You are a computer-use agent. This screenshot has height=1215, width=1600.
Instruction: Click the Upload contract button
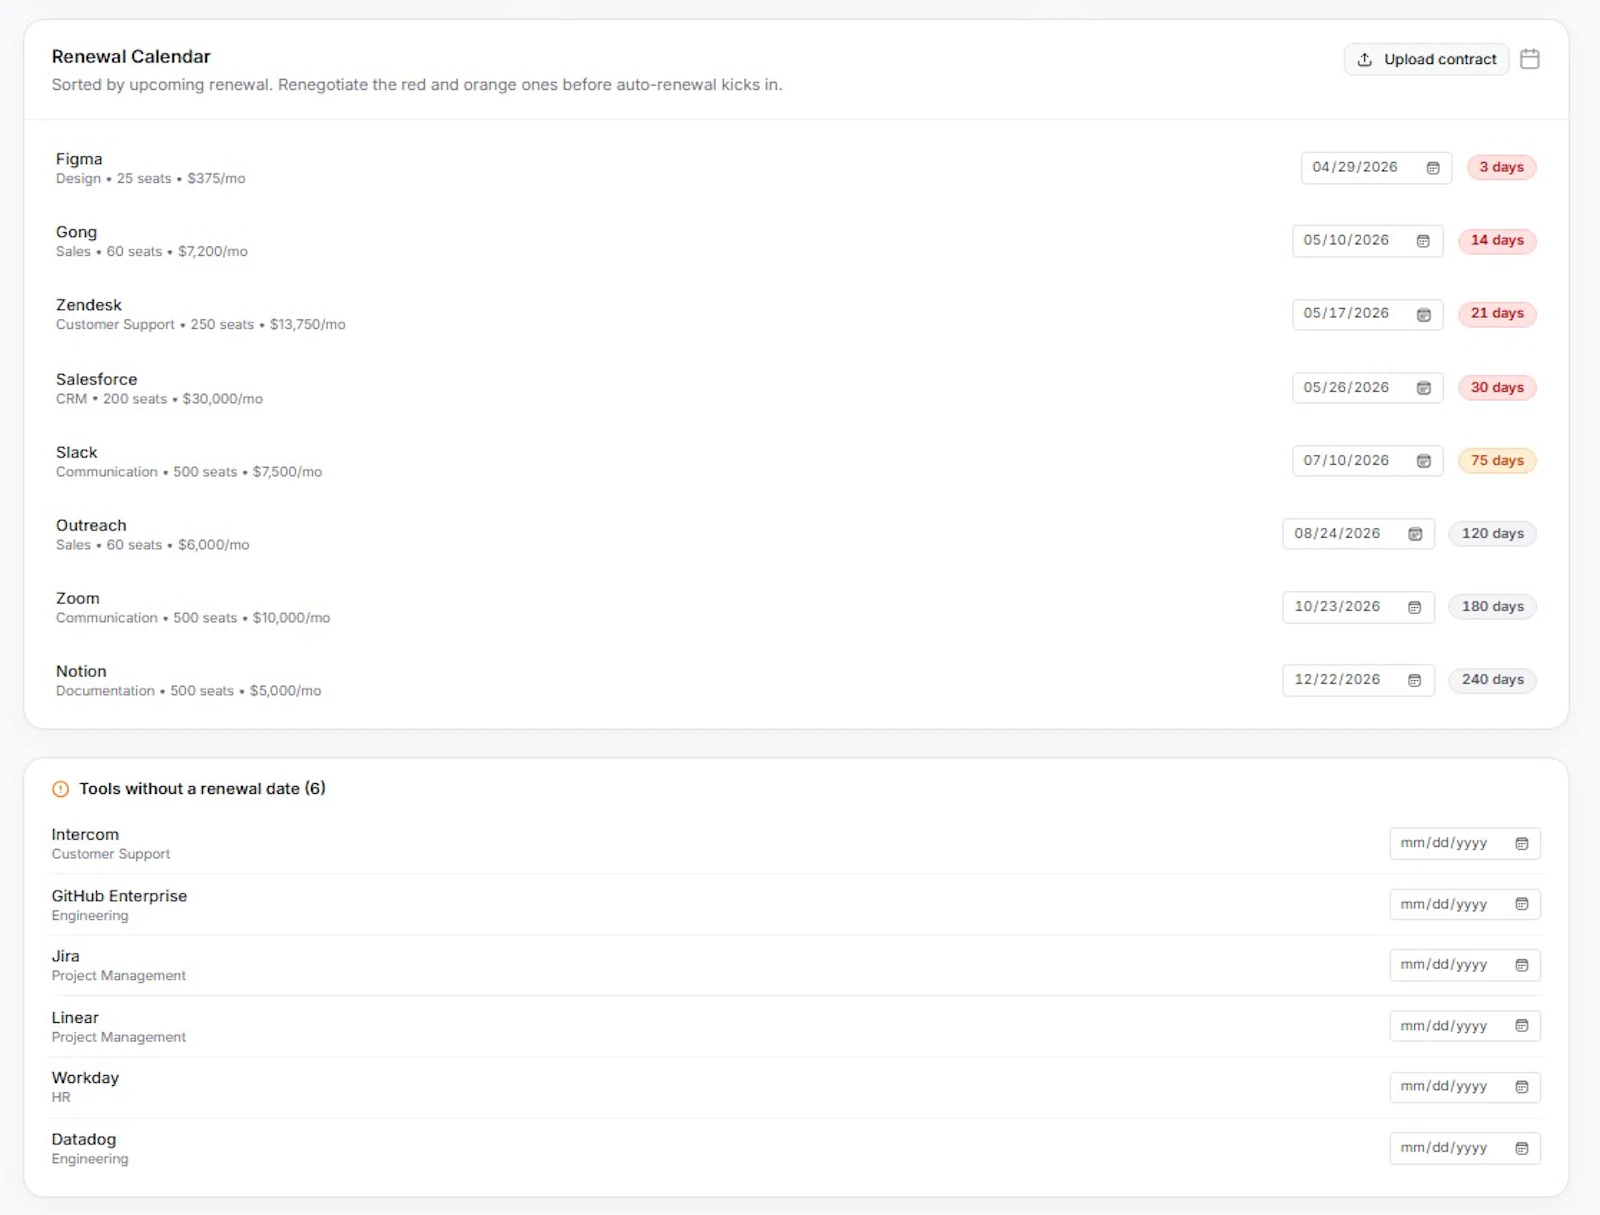pos(1426,60)
